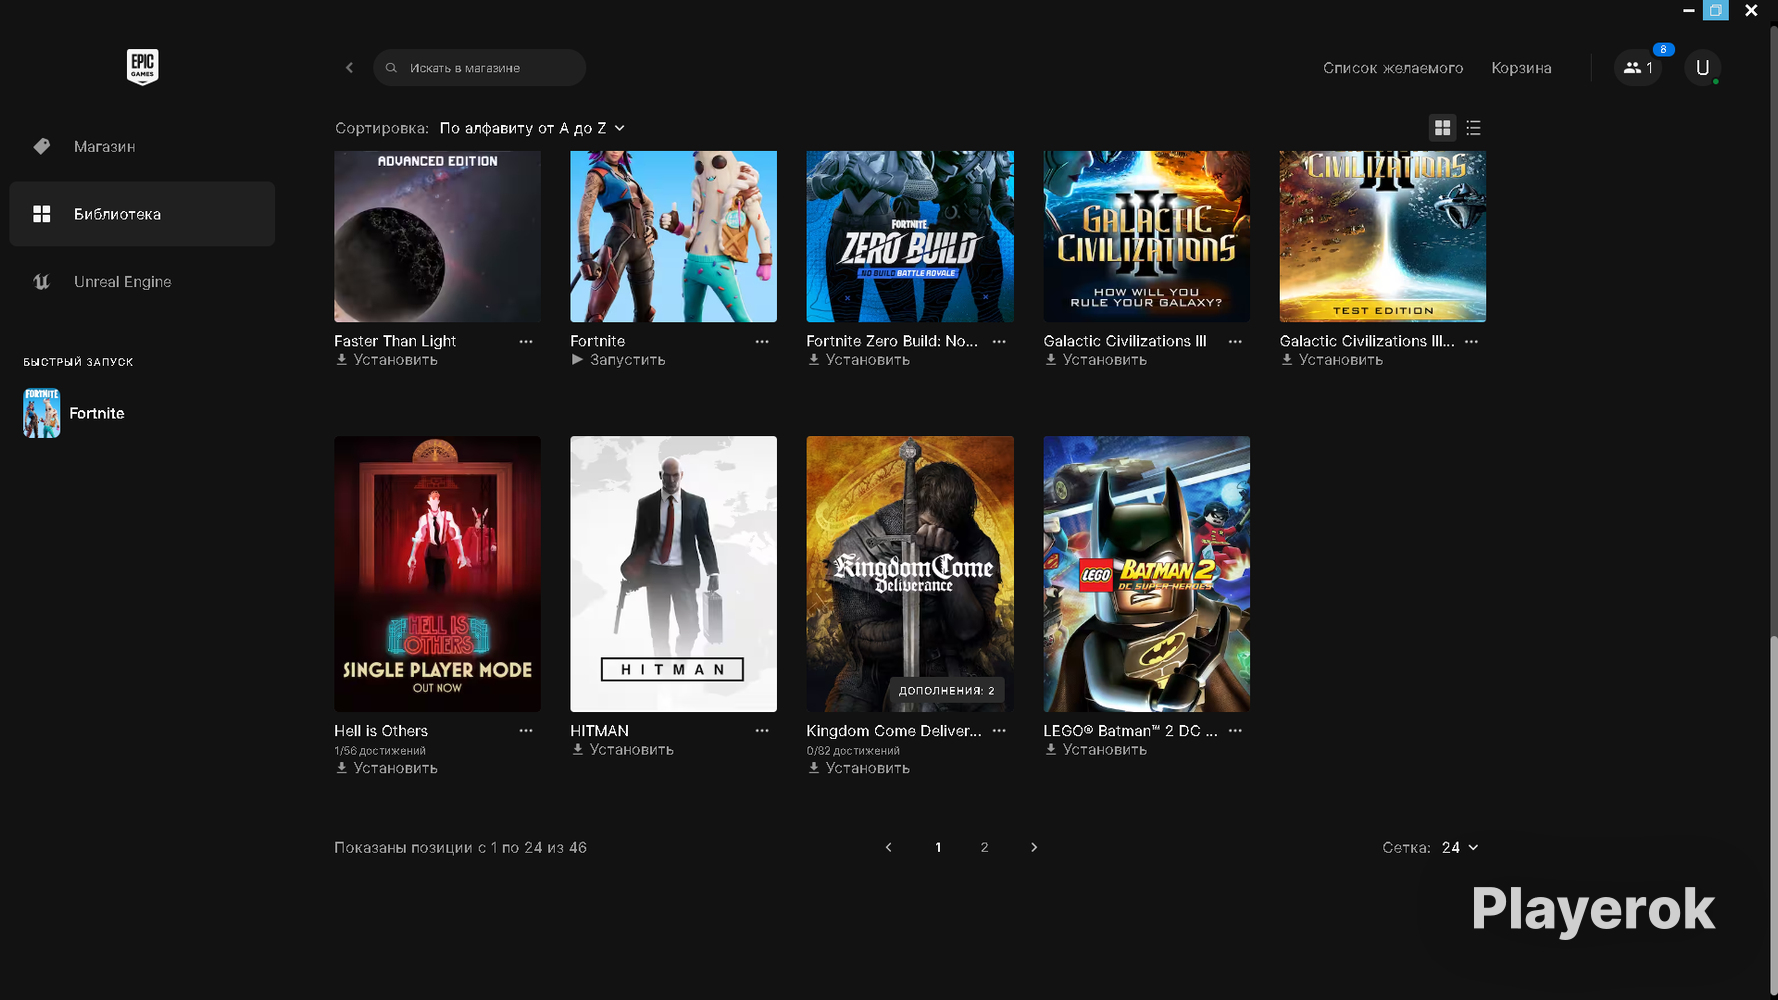Install Fortnite Zero Build
This screenshot has height=1000, width=1778.
coord(859,360)
